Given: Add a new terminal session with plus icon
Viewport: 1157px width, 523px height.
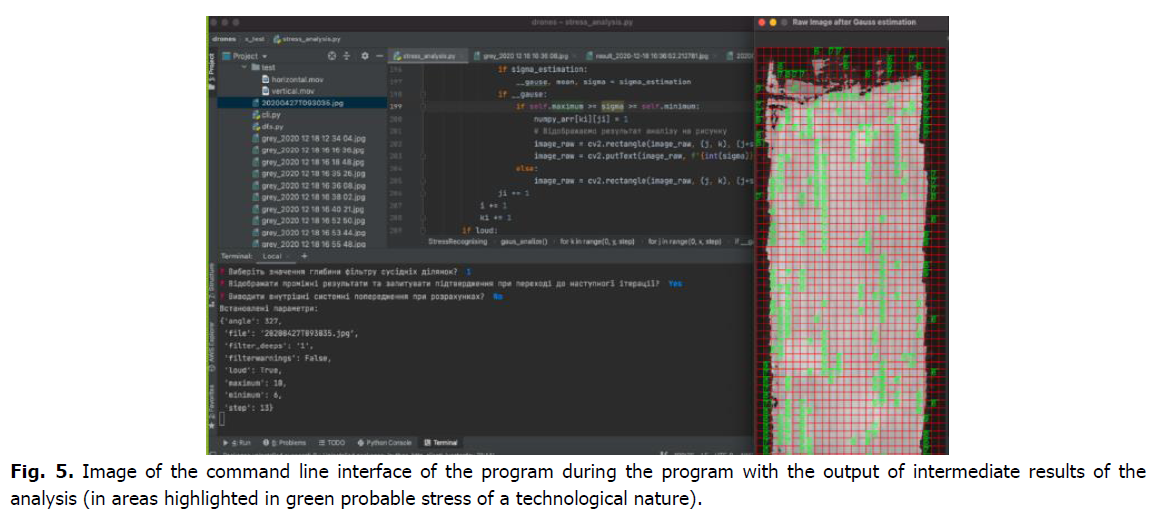Looking at the screenshot, I should point(303,256).
